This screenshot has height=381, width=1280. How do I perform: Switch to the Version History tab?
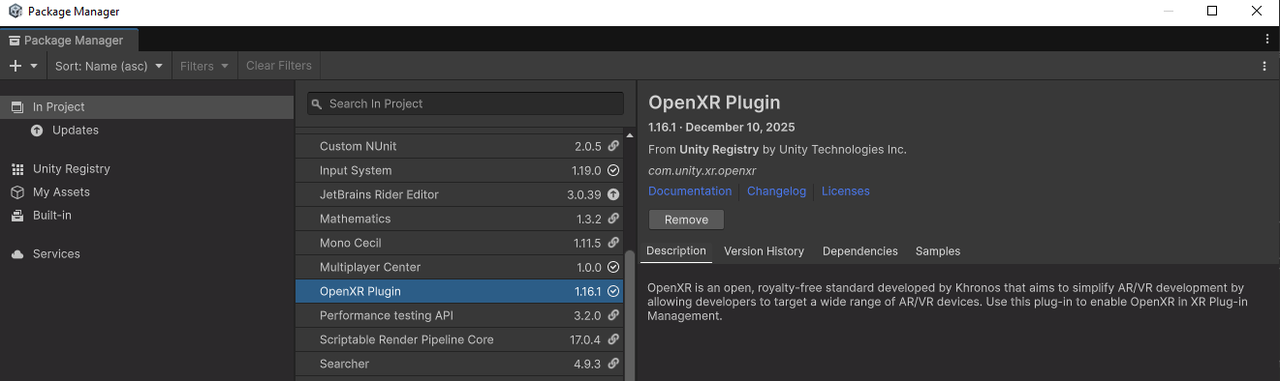[x=764, y=251]
